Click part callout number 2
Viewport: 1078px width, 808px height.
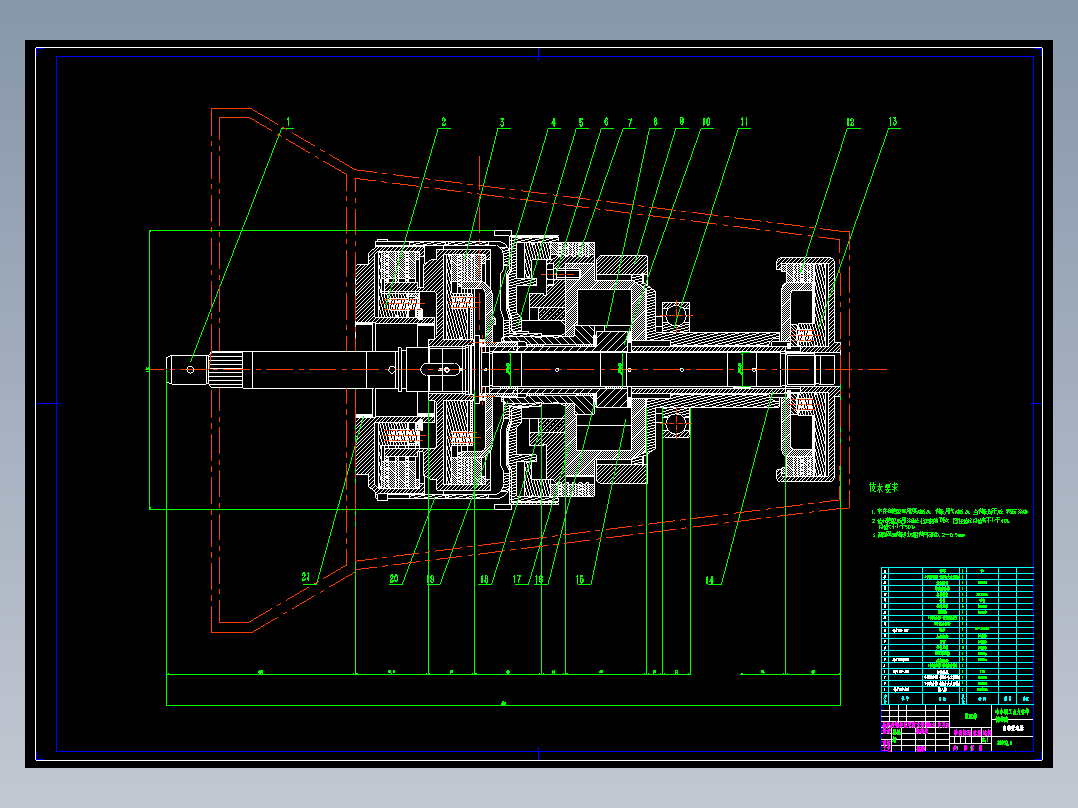click(x=444, y=122)
